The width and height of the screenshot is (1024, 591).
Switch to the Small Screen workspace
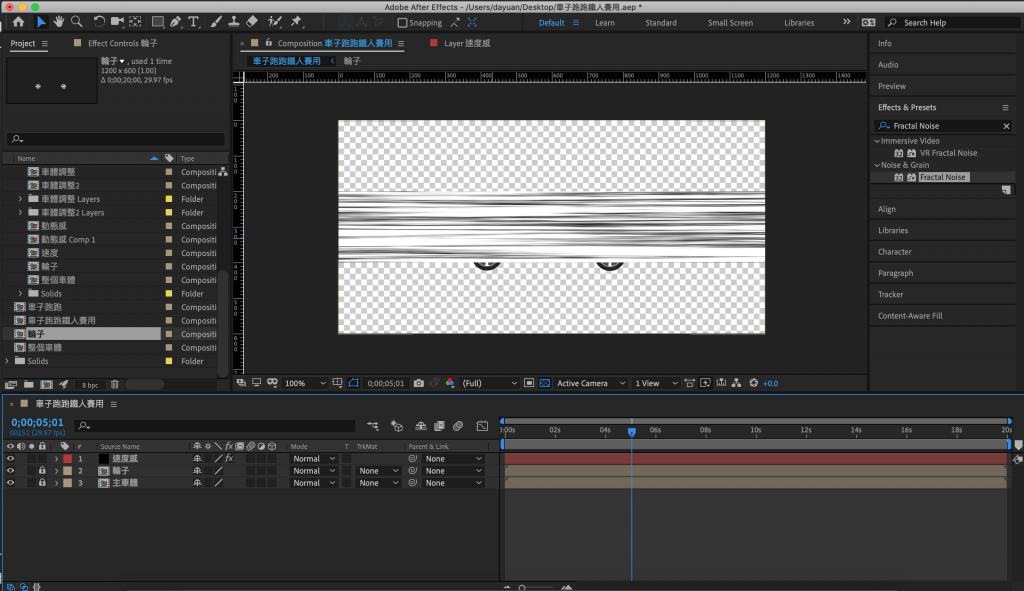pyautogui.click(x=730, y=23)
